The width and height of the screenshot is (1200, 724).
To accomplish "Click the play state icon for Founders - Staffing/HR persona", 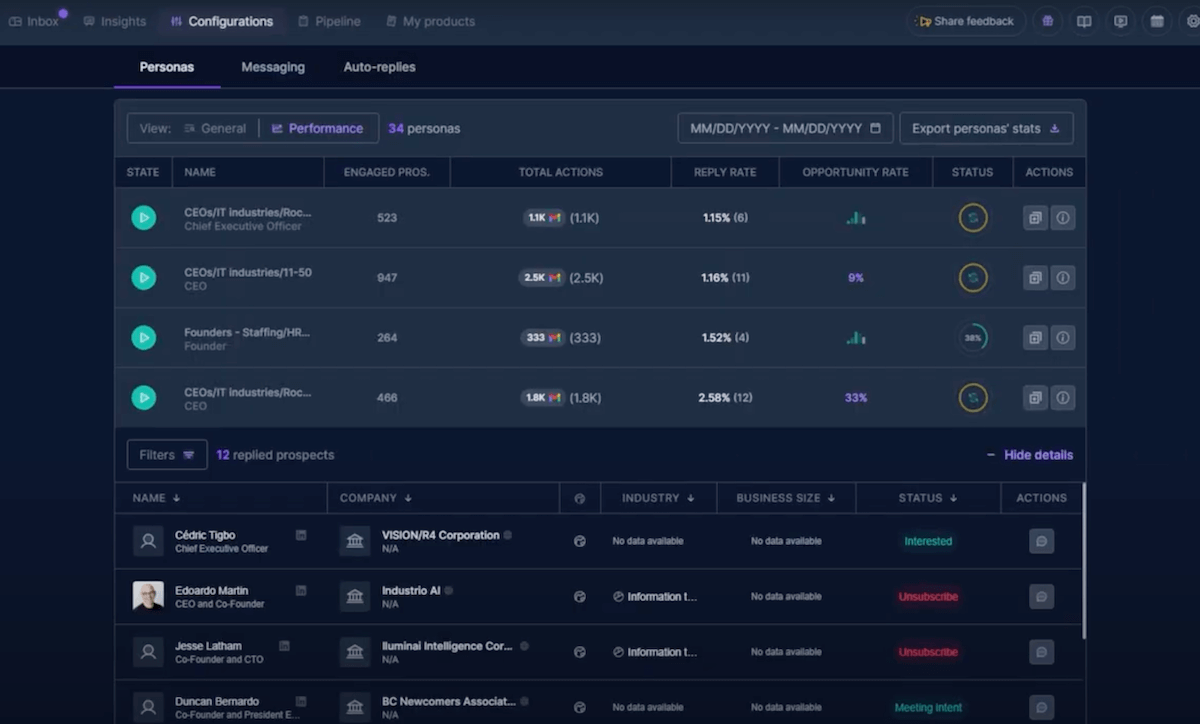I will coord(144,338).
